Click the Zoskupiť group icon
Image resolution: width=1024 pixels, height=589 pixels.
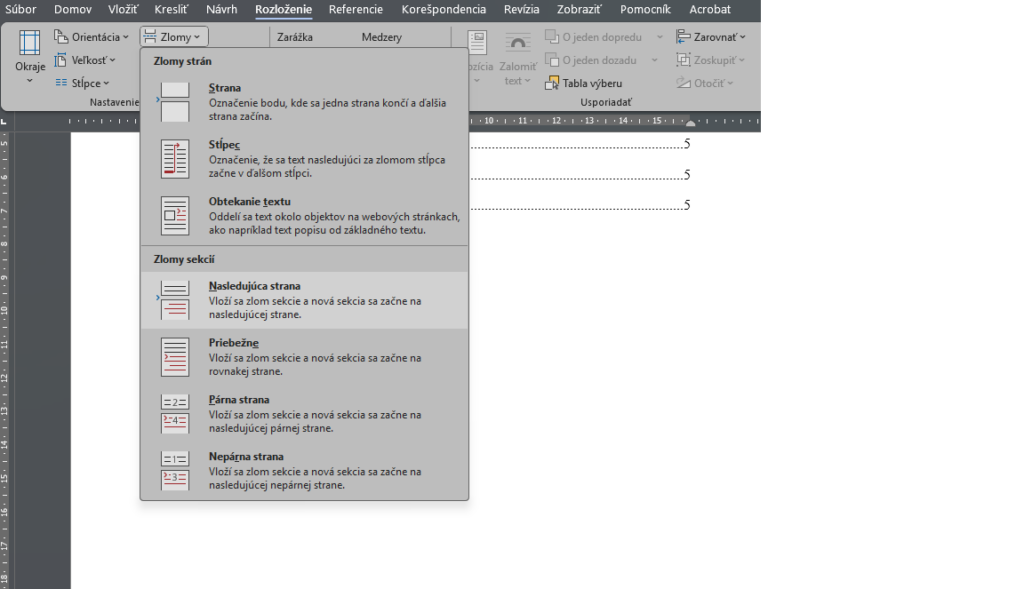click(684, 60)
